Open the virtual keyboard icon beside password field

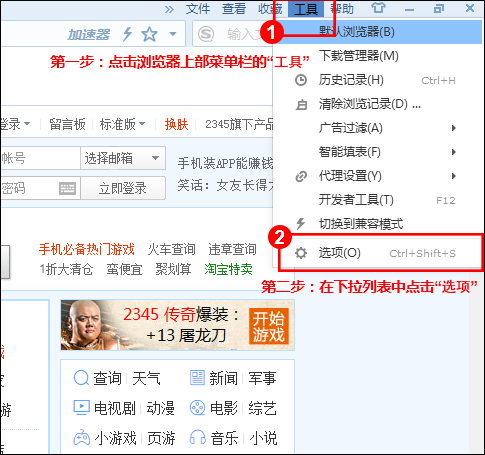coord(67,189)
